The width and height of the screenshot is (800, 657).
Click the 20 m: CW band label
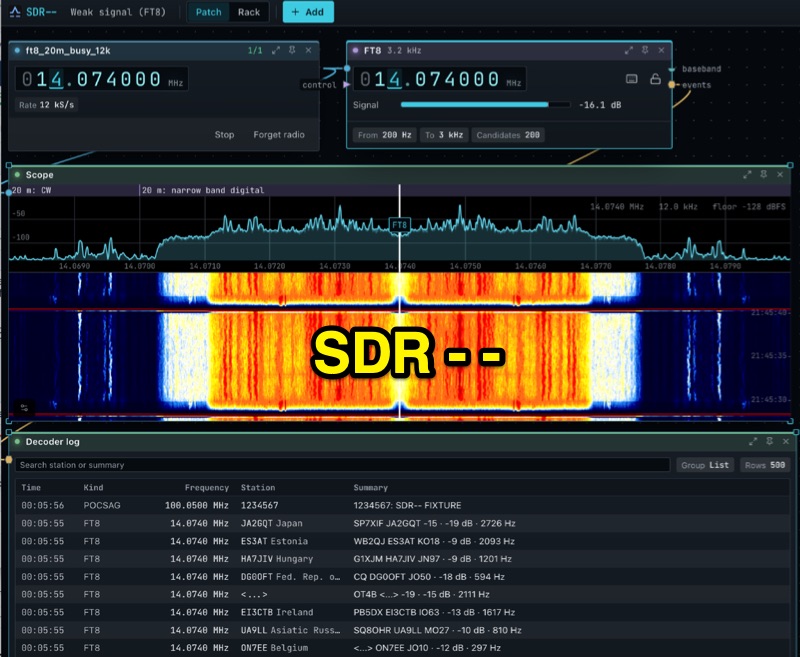tap(32, 190)
